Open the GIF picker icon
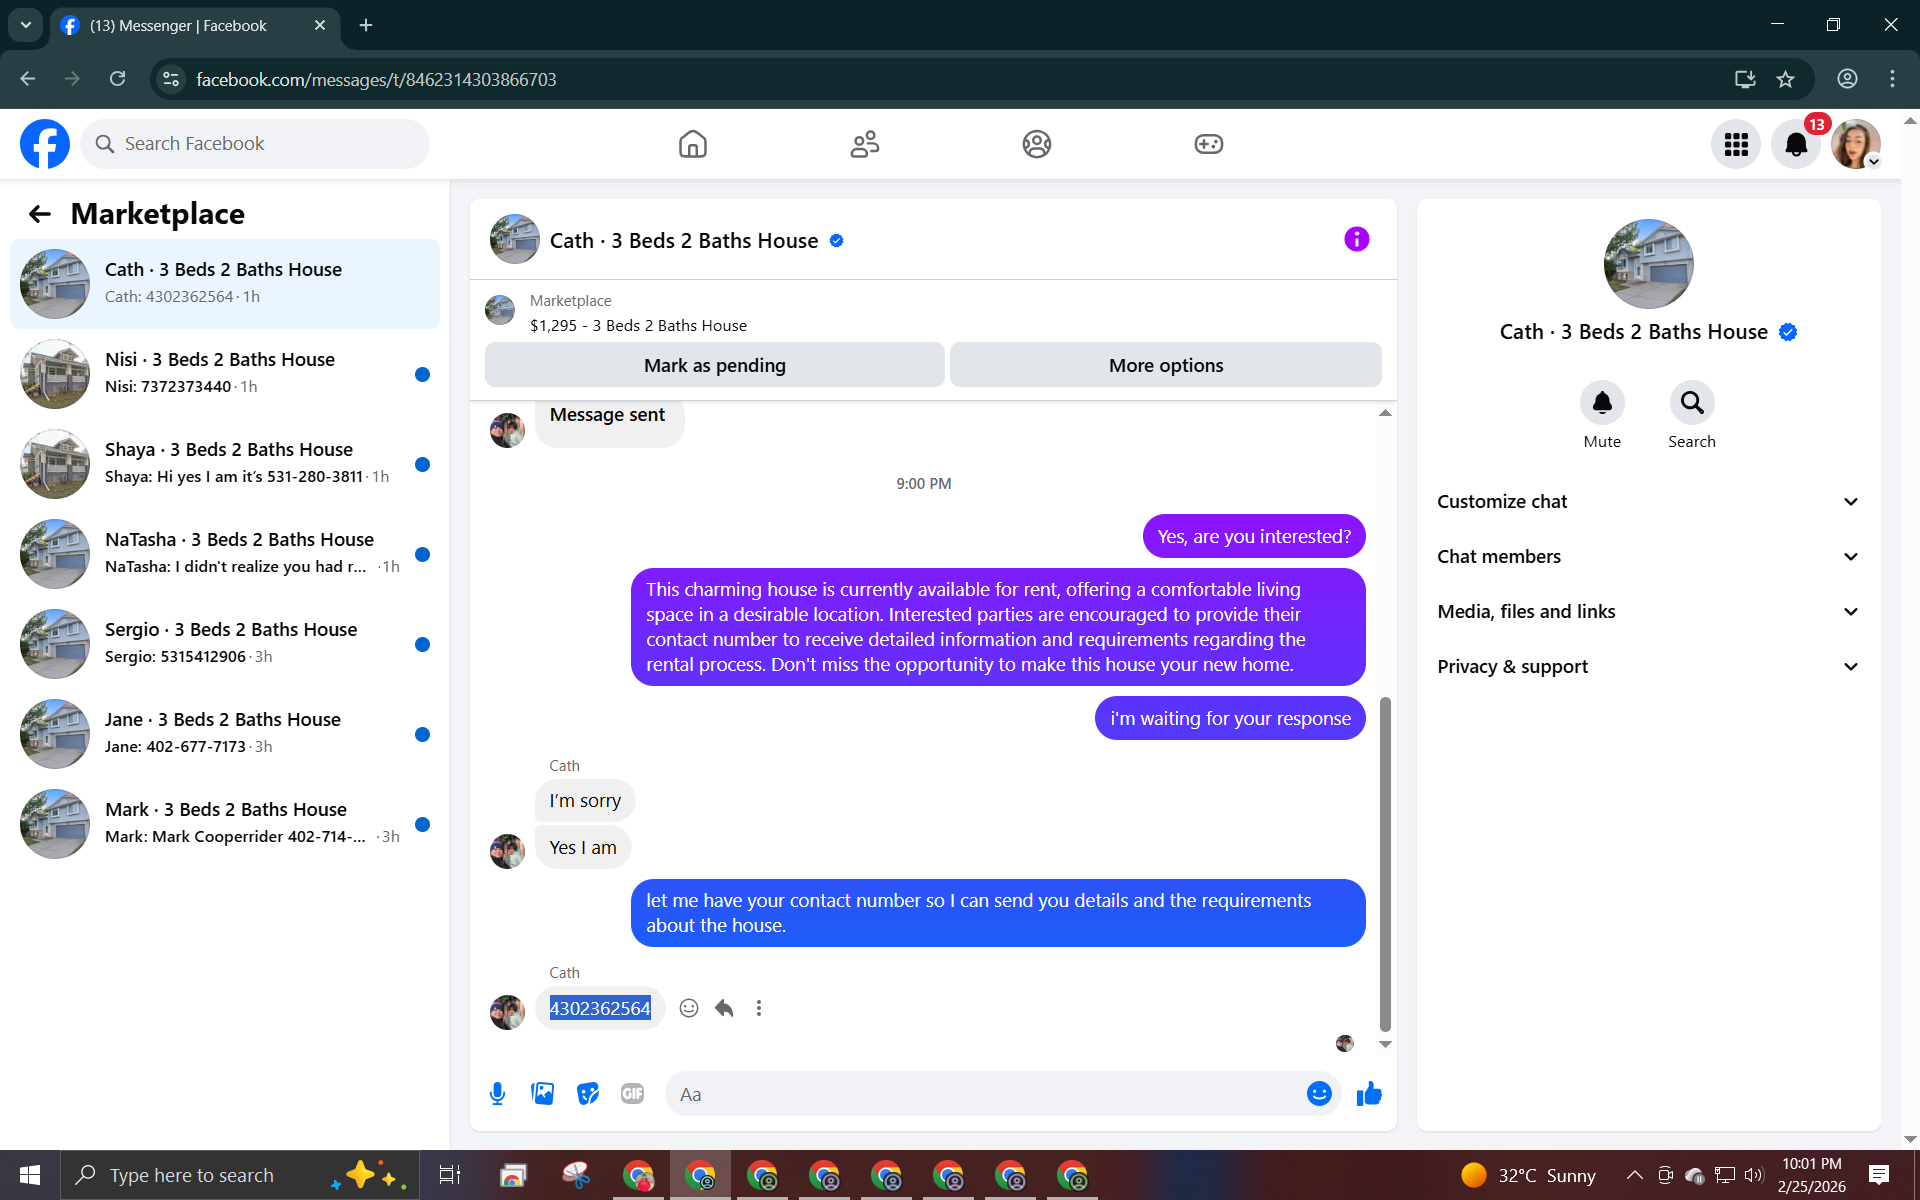This screenshot has width=1920, height=1200. [x=632, y=1094]
